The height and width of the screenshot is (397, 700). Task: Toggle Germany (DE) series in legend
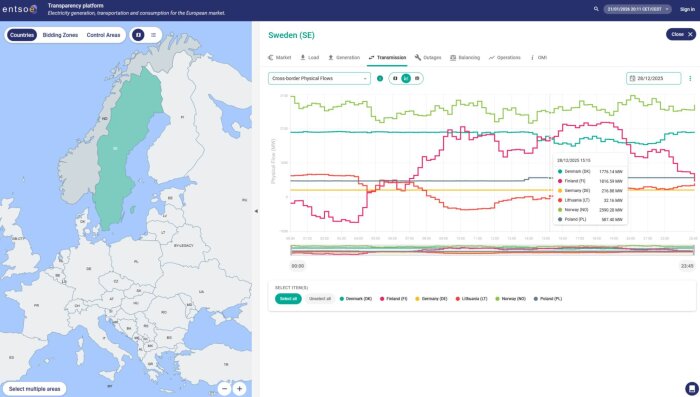[431, 299]
